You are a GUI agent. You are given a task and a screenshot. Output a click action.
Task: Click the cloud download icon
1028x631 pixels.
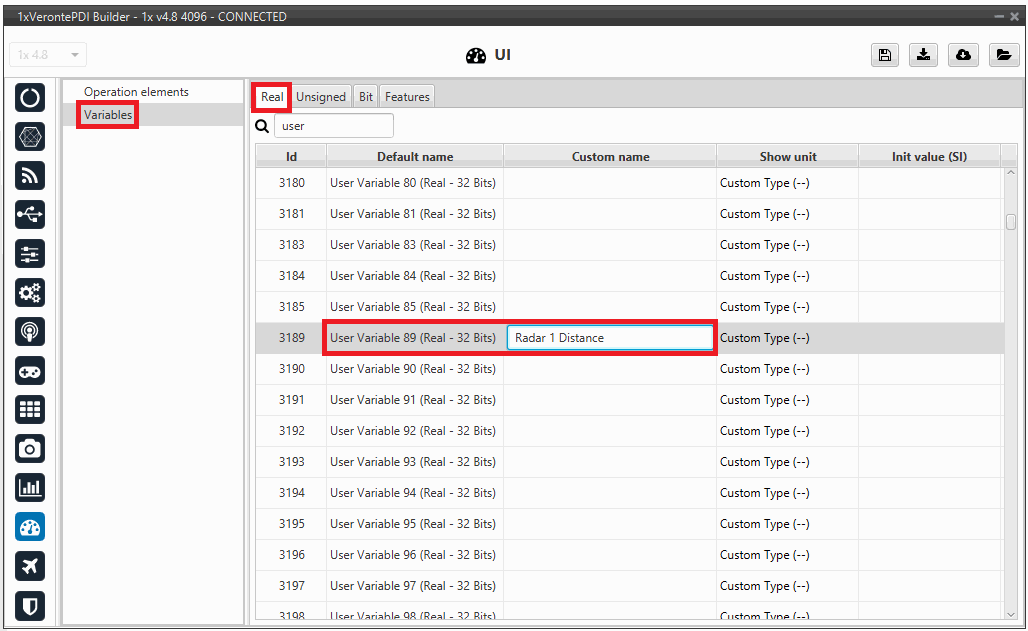(963, 55)
